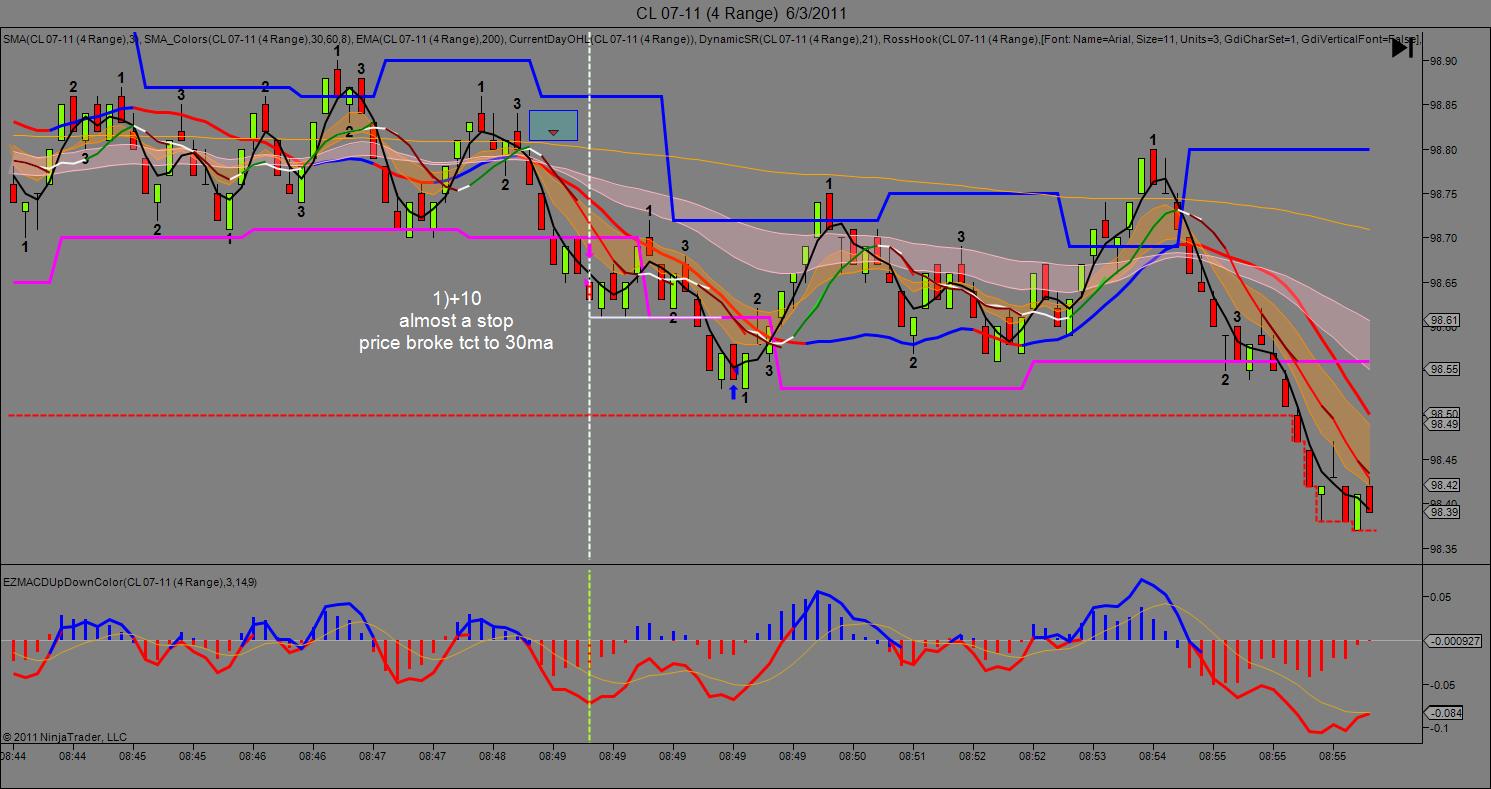Click the SMA_Colors indicator label
This screenshot has width=1491, height=789.
tap(248, 39)
